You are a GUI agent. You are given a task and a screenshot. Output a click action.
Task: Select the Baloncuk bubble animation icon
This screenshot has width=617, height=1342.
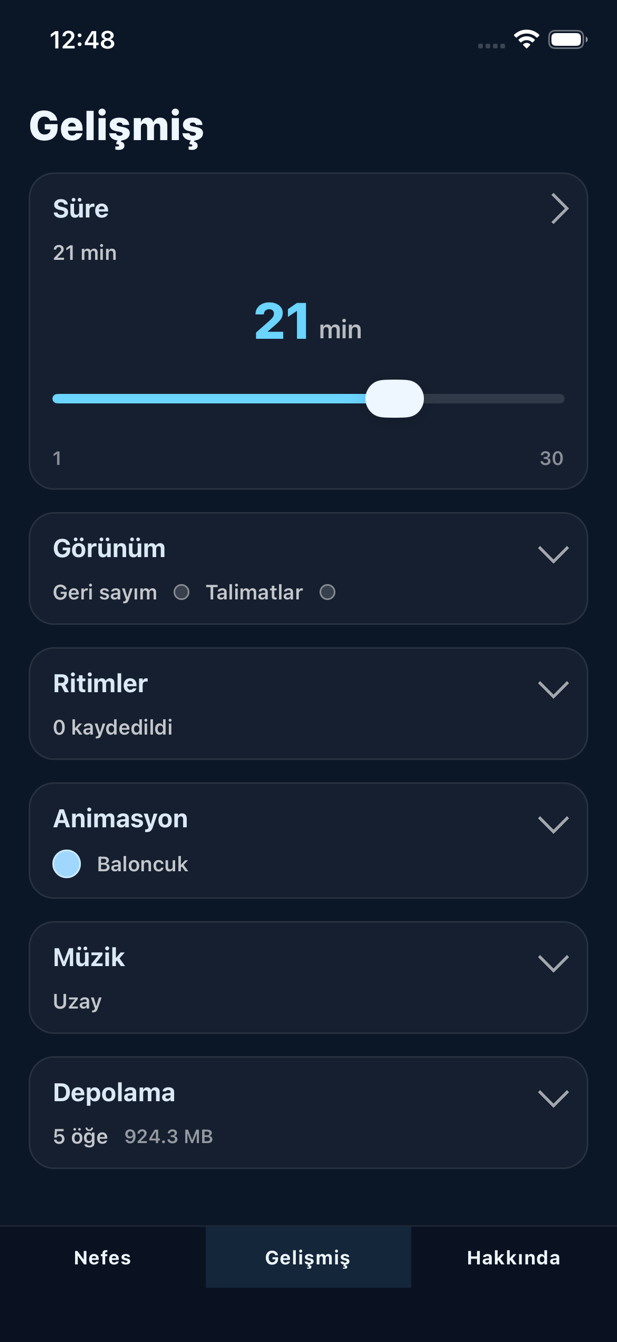click(x=66, y=864)
